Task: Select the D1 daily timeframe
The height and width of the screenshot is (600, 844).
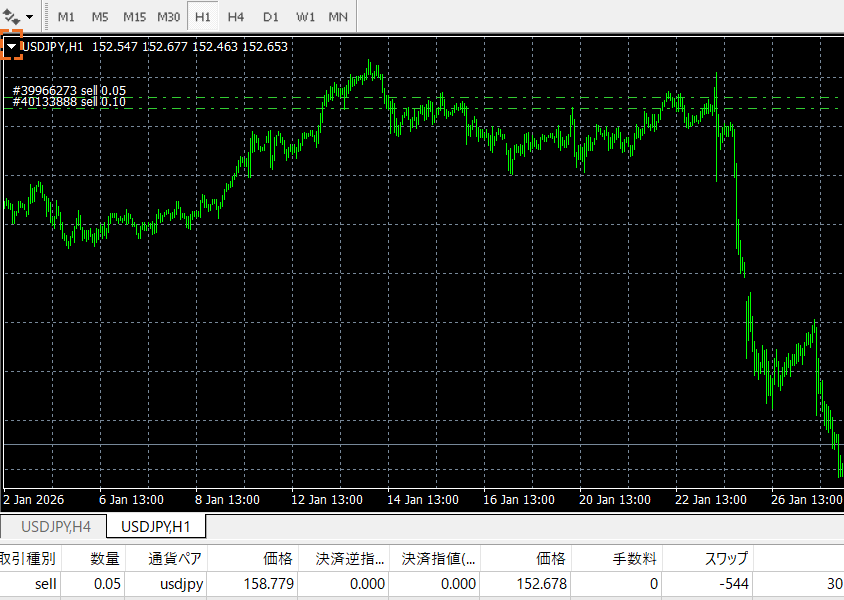Action: 270,16
